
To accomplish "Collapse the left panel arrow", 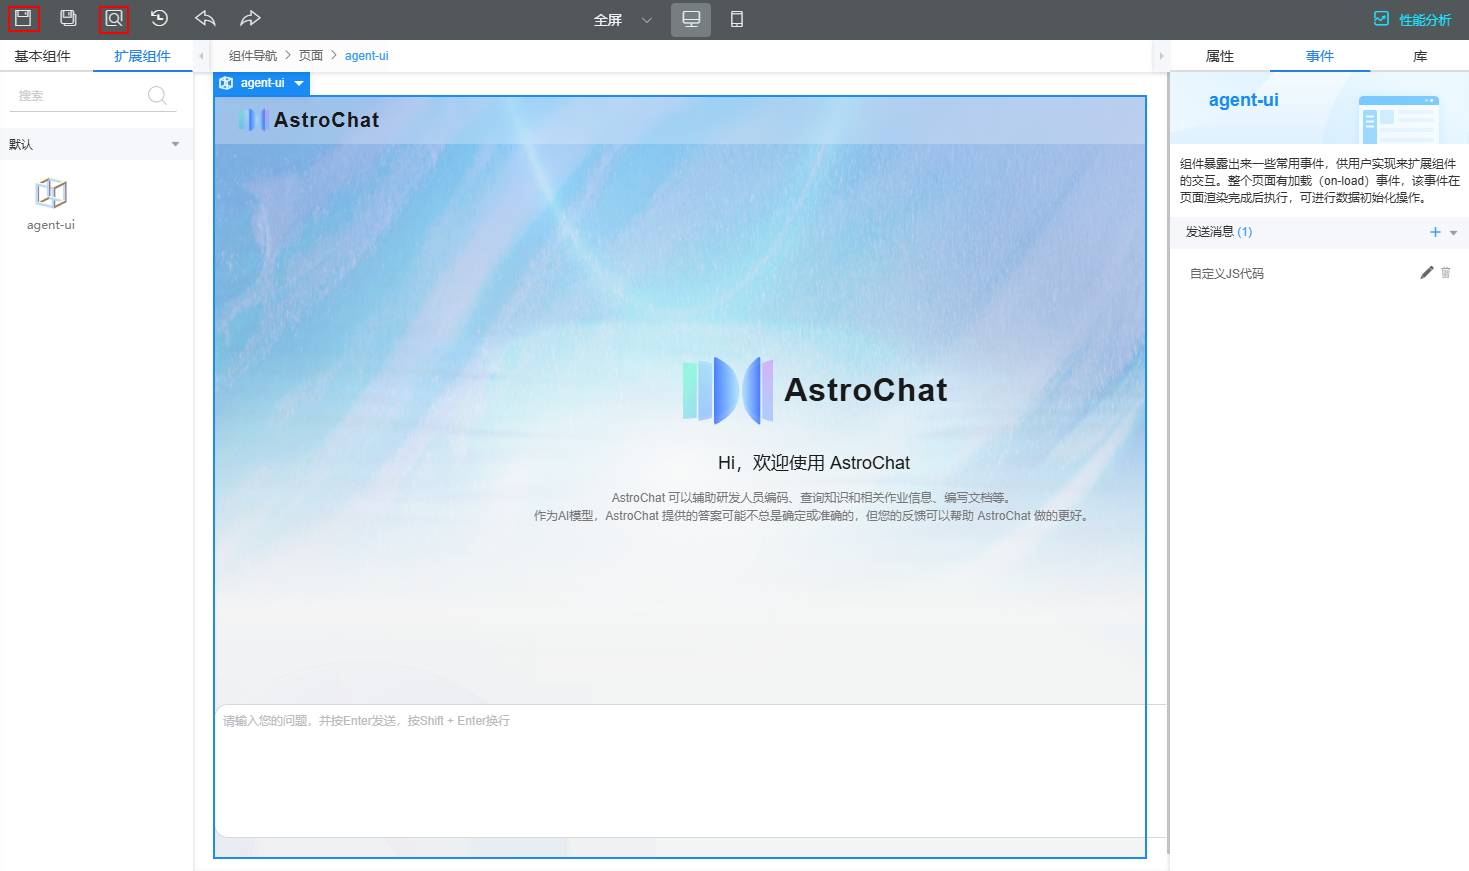I will 201,56.
